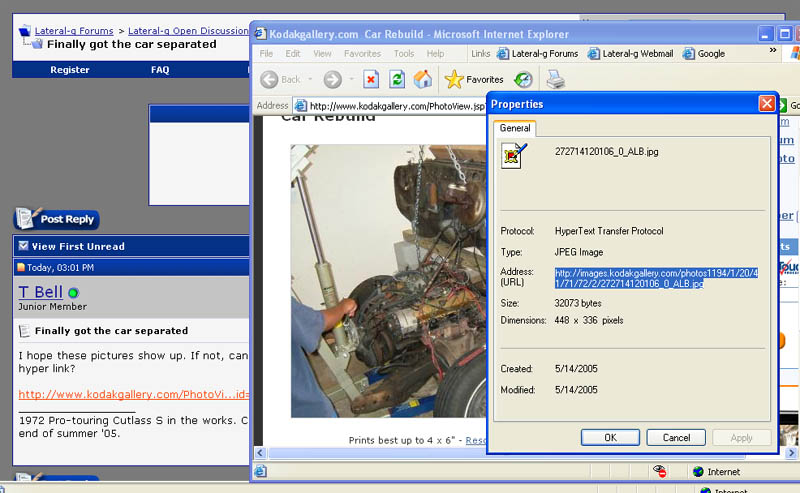
Task: Open T Bell's user profile link
Action: point(40,292)
